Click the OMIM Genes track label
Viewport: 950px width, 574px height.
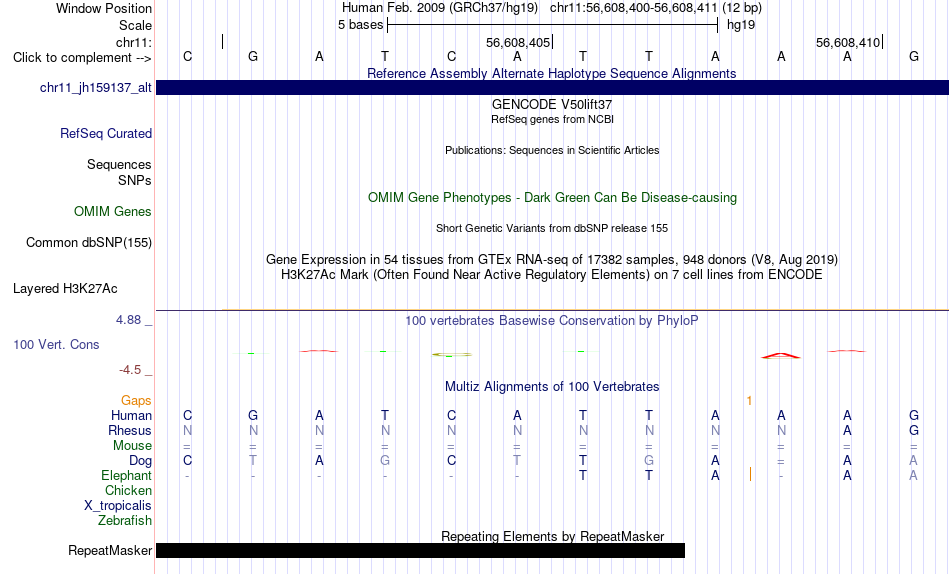click(x=113, y=212)
